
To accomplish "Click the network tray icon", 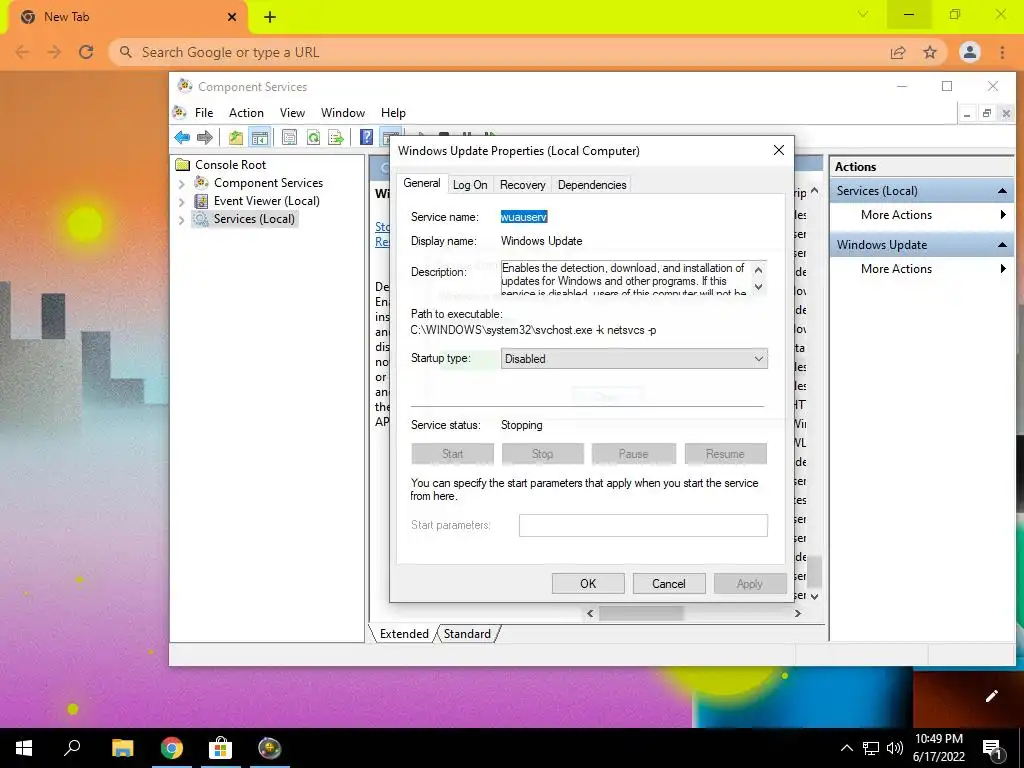I will click(871, 748).
